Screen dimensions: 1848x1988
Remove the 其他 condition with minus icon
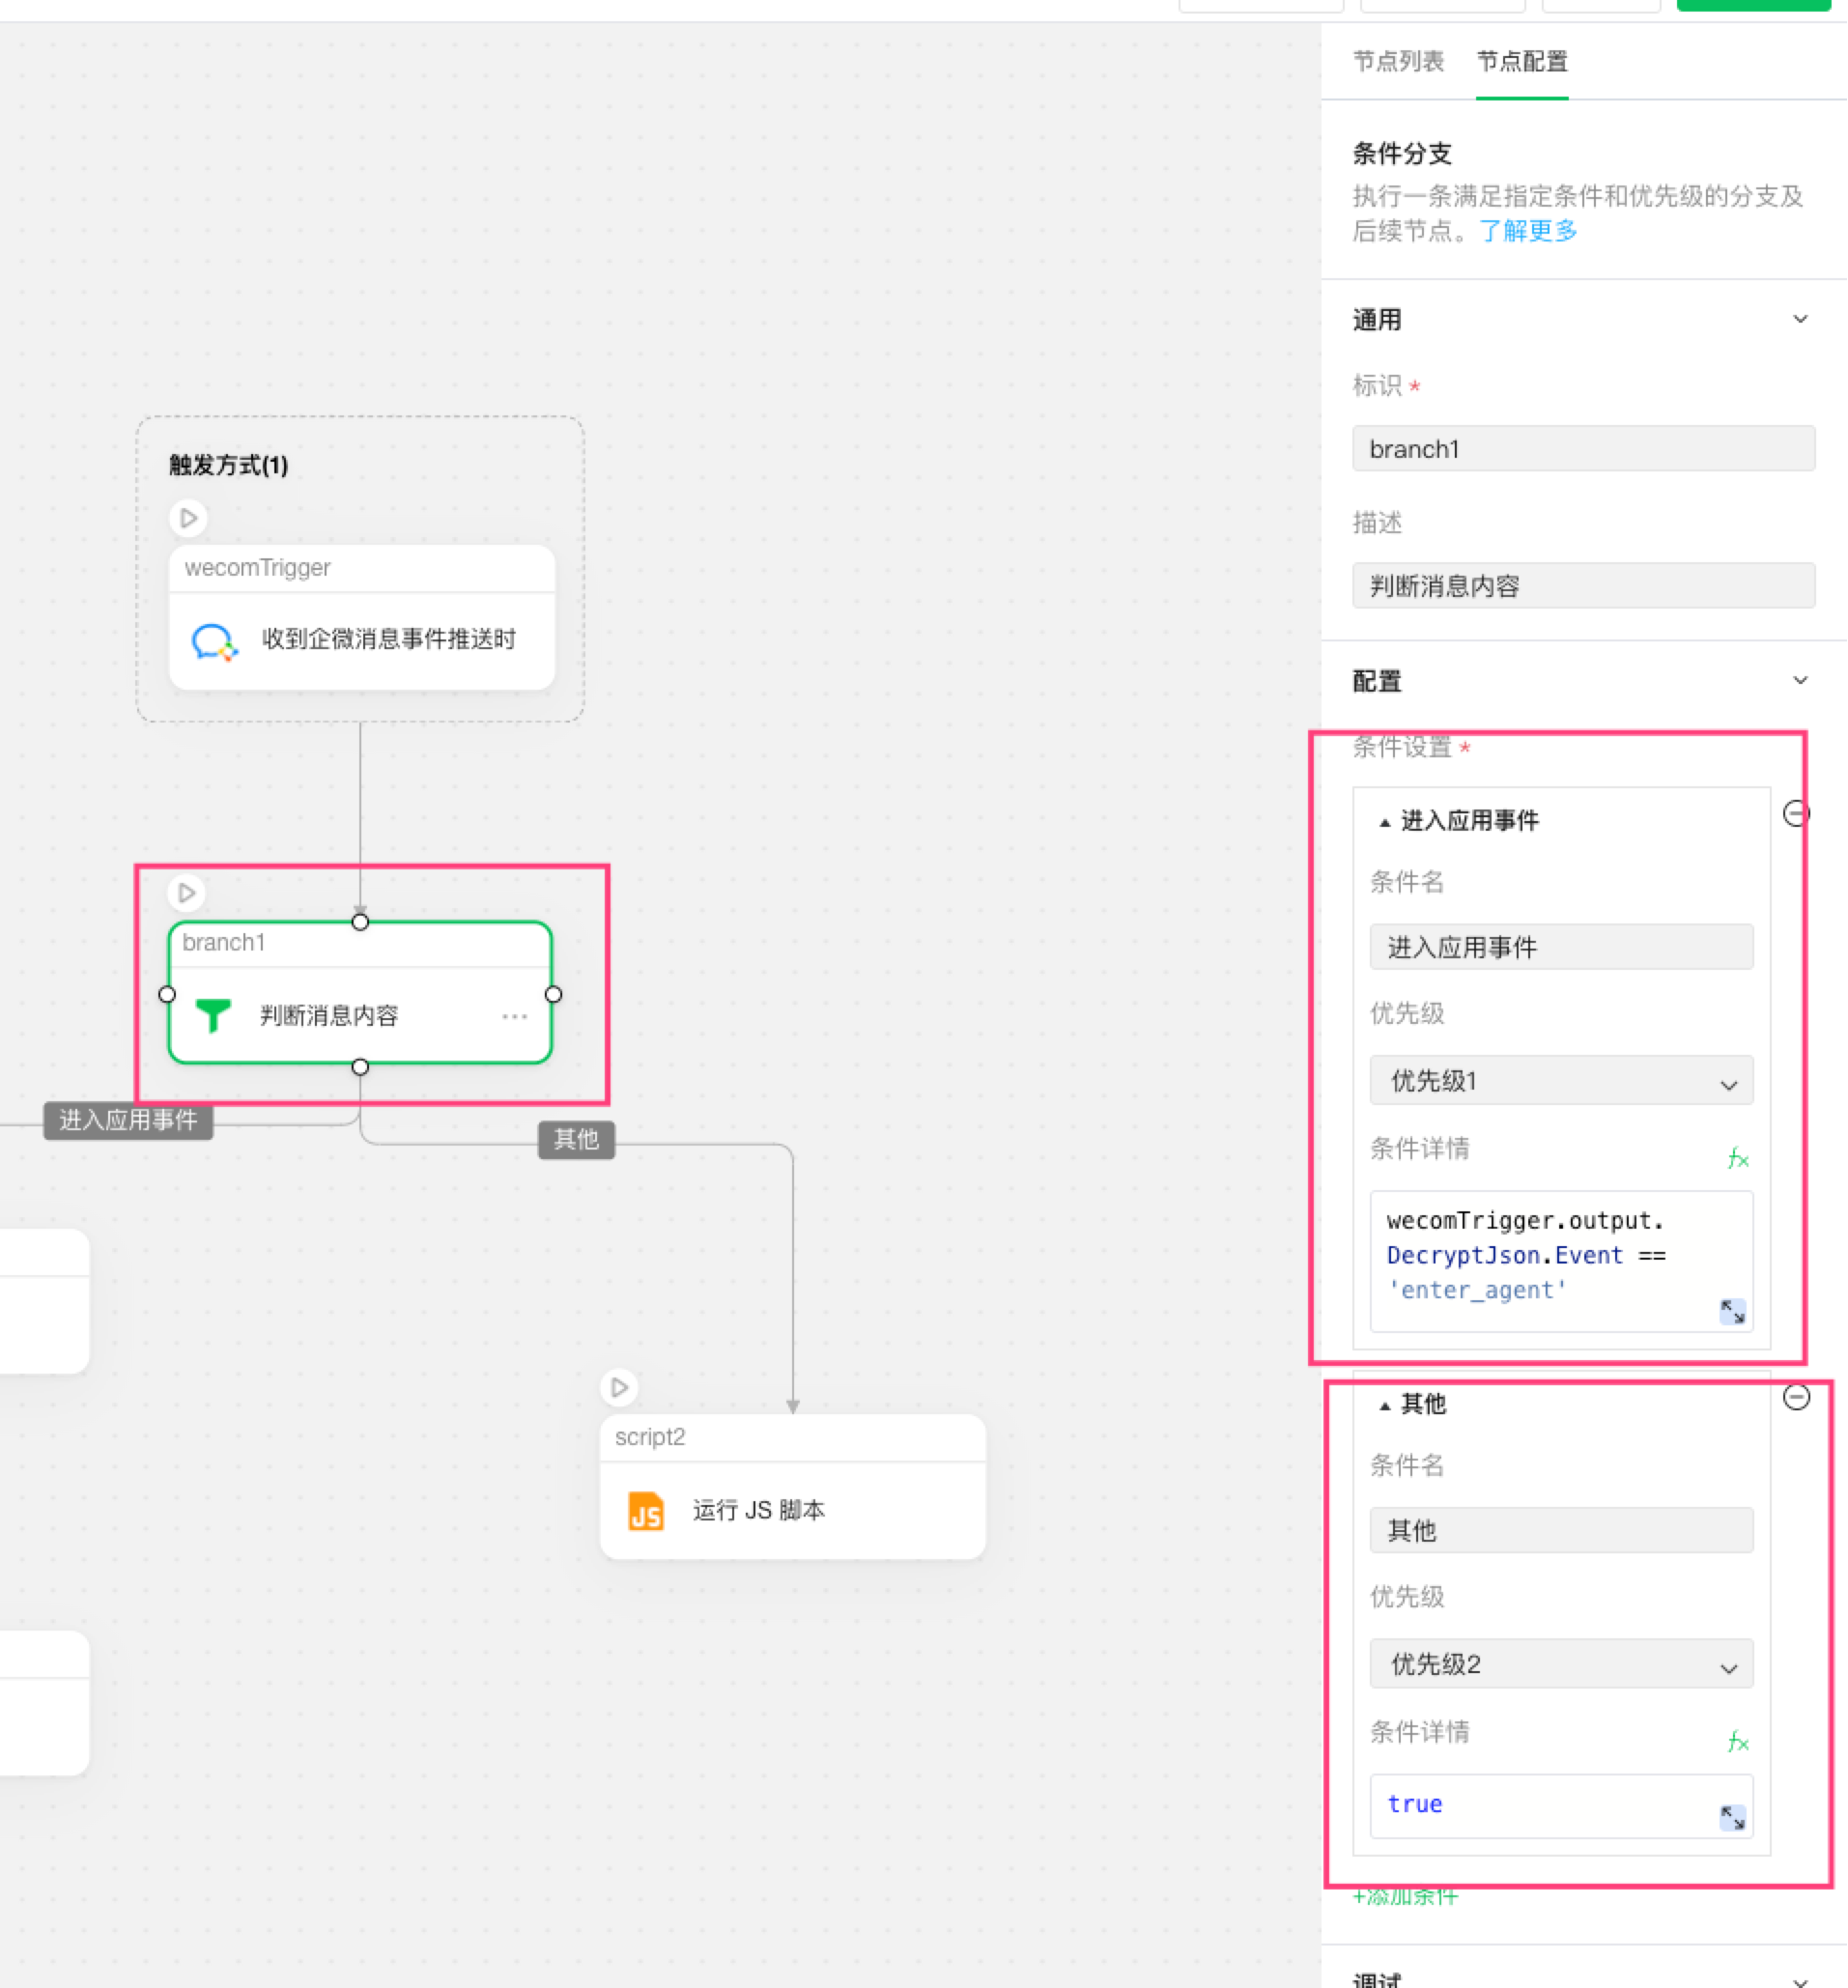pyautogui.click(x=1796, y=1397)
